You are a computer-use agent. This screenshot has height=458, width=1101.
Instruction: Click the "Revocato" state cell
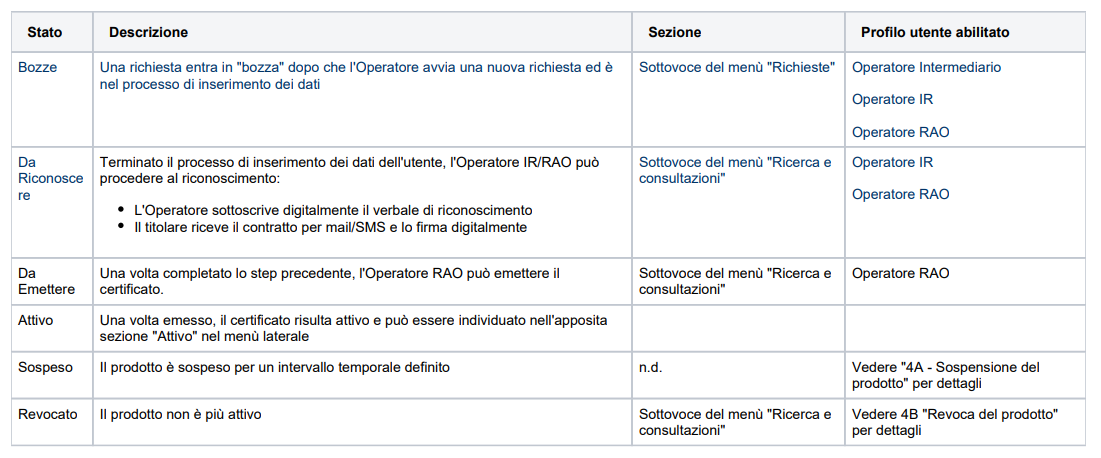click(x=47, y=414)
